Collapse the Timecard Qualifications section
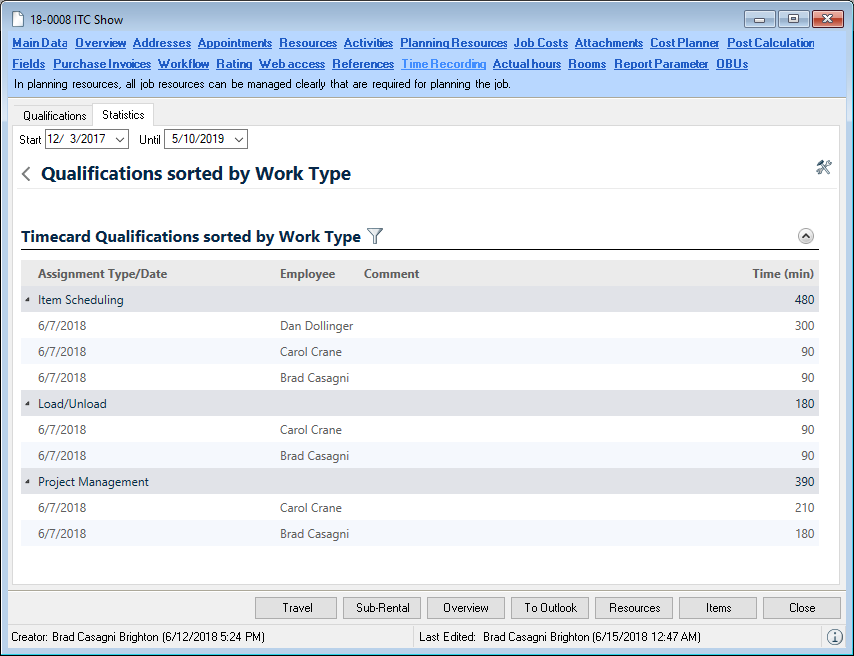 click(x=806, y=236)
